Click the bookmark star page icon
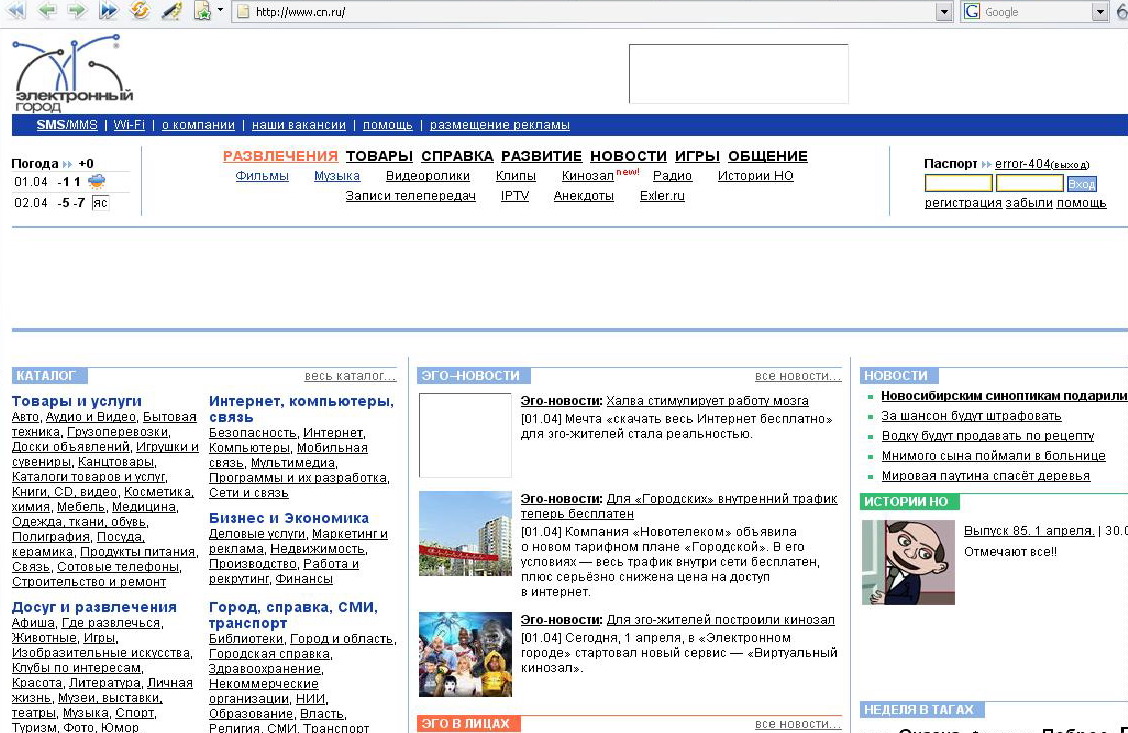The height and width of the screenshot is (733, 1128). 203,11
